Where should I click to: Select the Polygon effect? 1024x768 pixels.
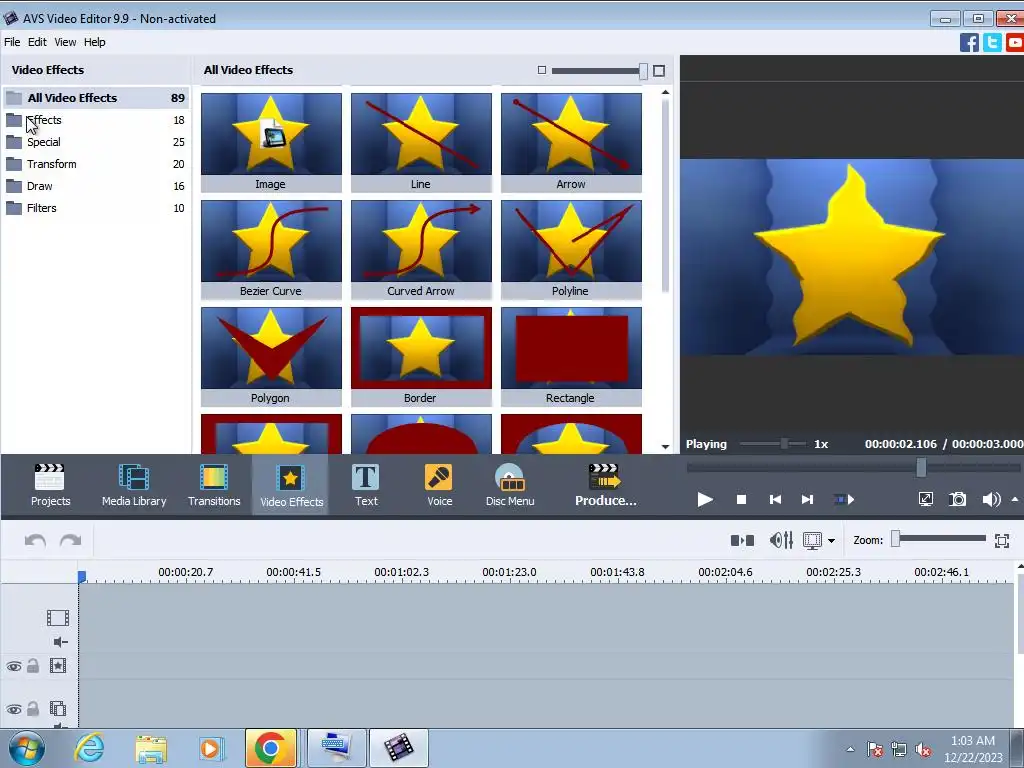pos(271,357)
